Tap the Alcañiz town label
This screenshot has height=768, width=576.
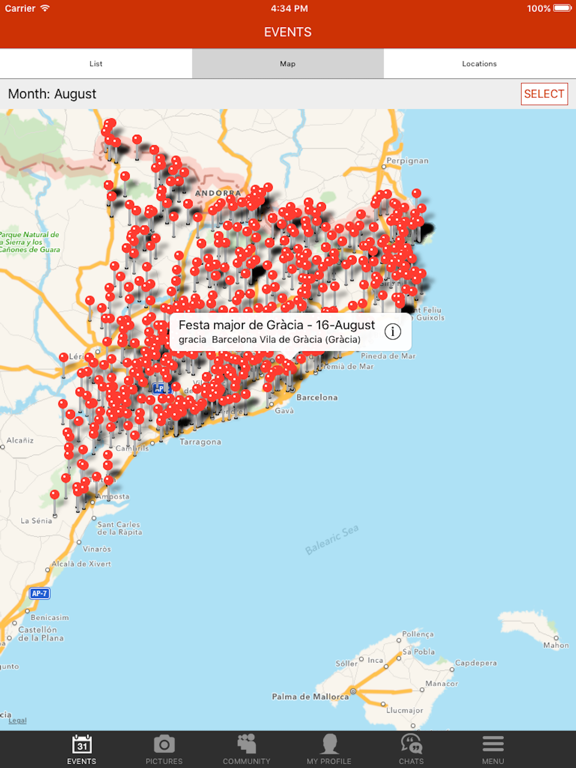20,440
